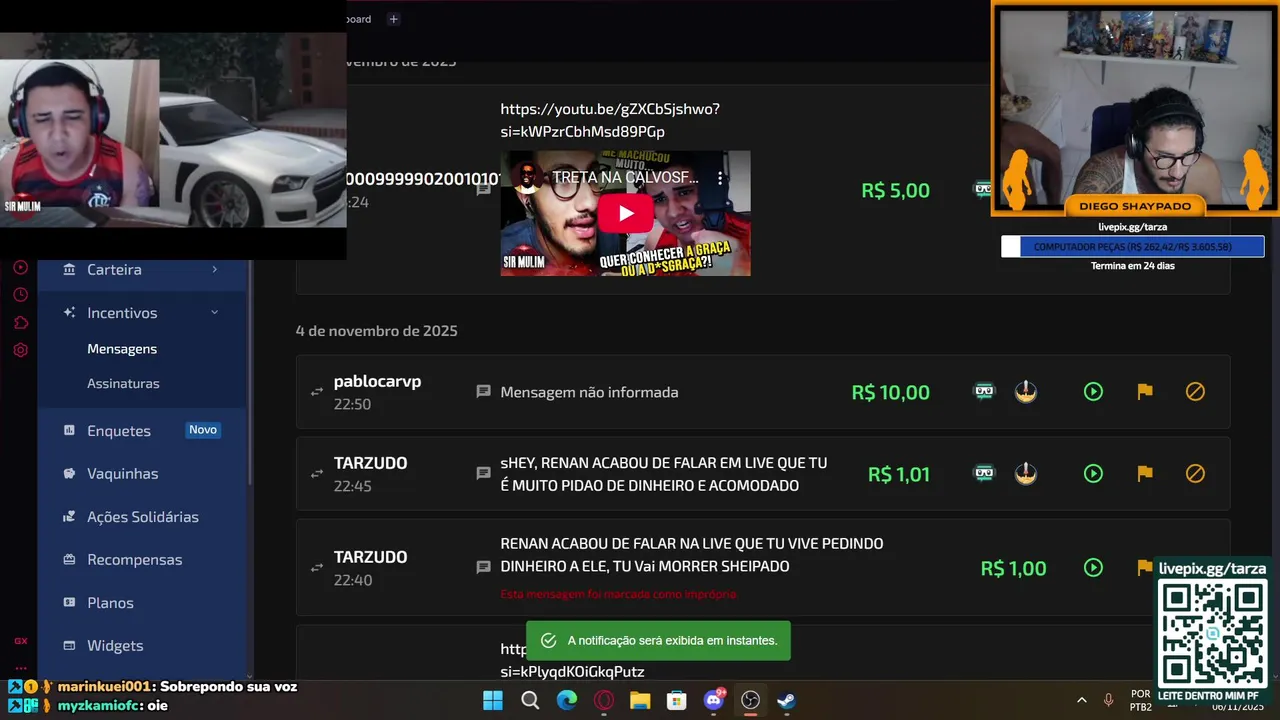The image size is (1280, 720).
Task: Open a new browser tab with plus button
Action: pyautogui.click(x=393, y=19)
